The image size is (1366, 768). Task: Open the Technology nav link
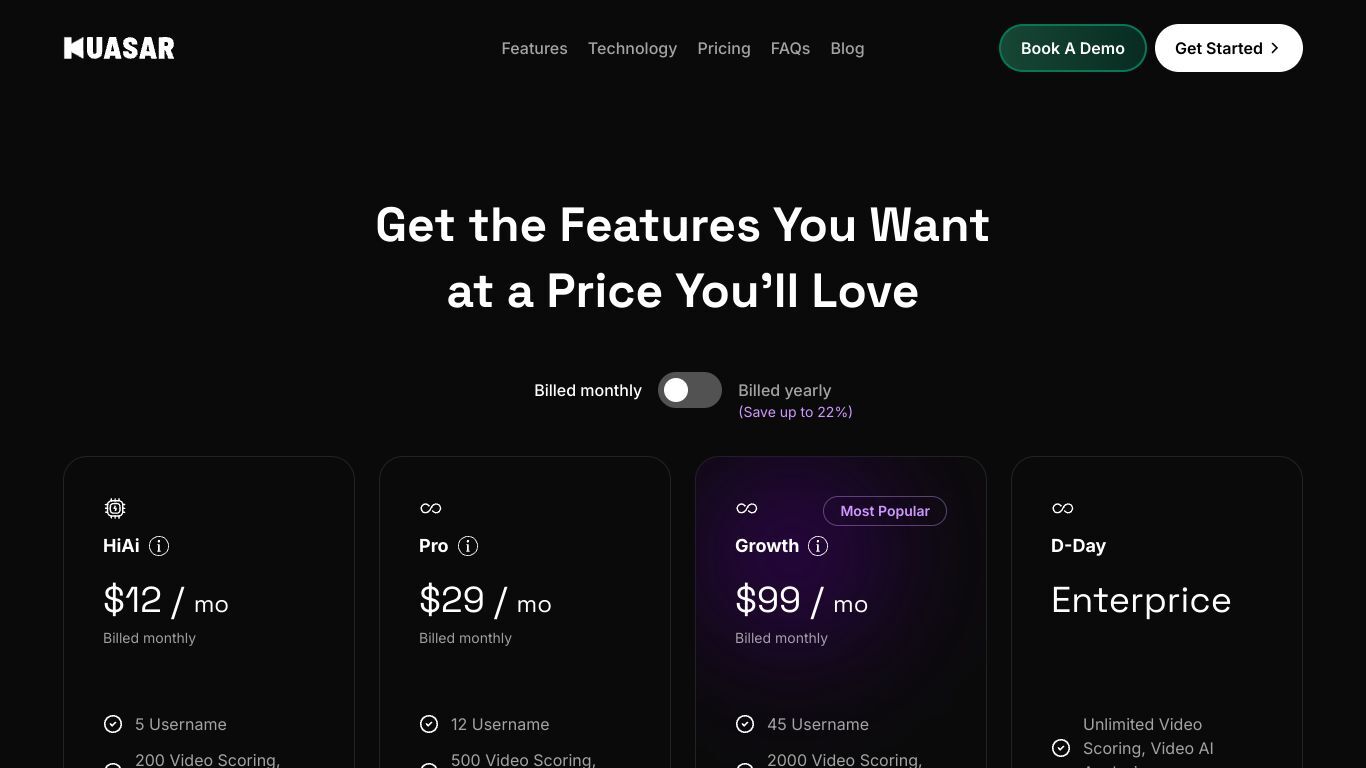click(632, 48)
